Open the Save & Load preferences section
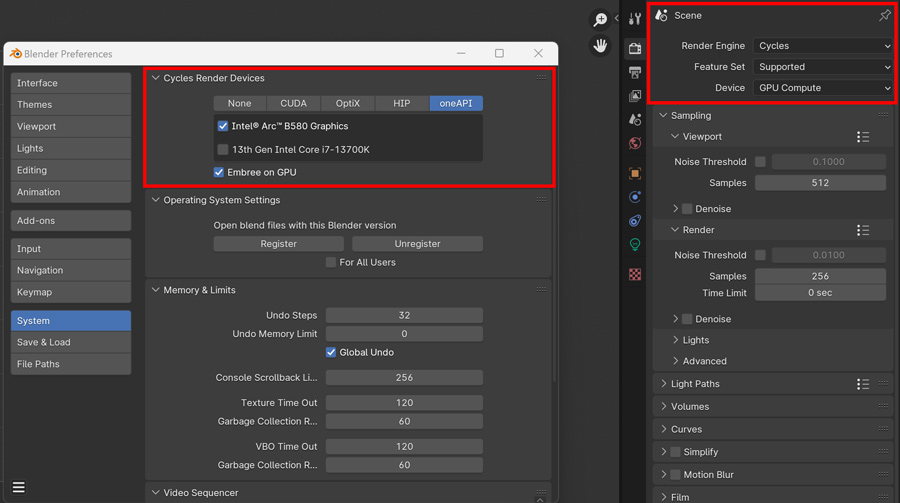The height and width of the screenshot is (503, 900). click(71, 342)
